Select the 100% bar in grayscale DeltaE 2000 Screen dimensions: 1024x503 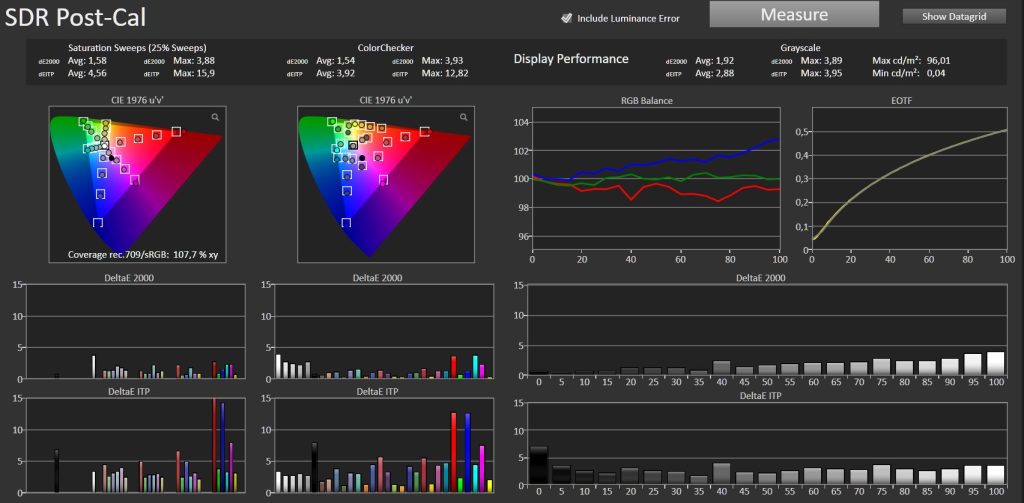pyautogui.click(x=995, y=363)
